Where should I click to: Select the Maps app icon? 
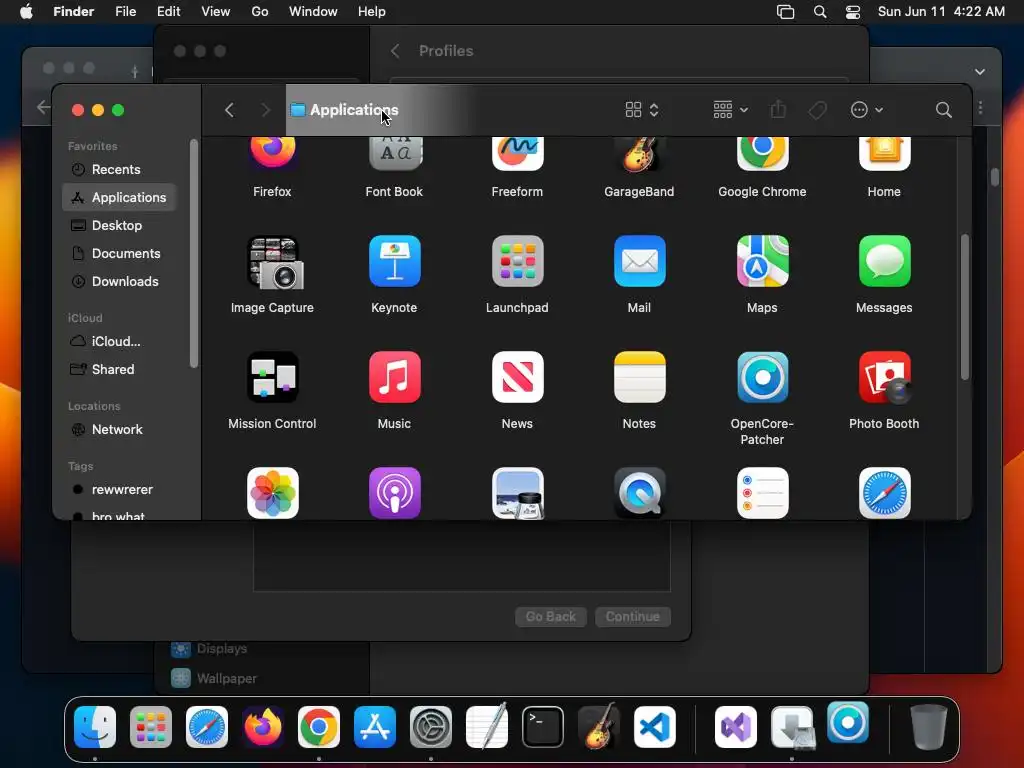tap(762, 262)
